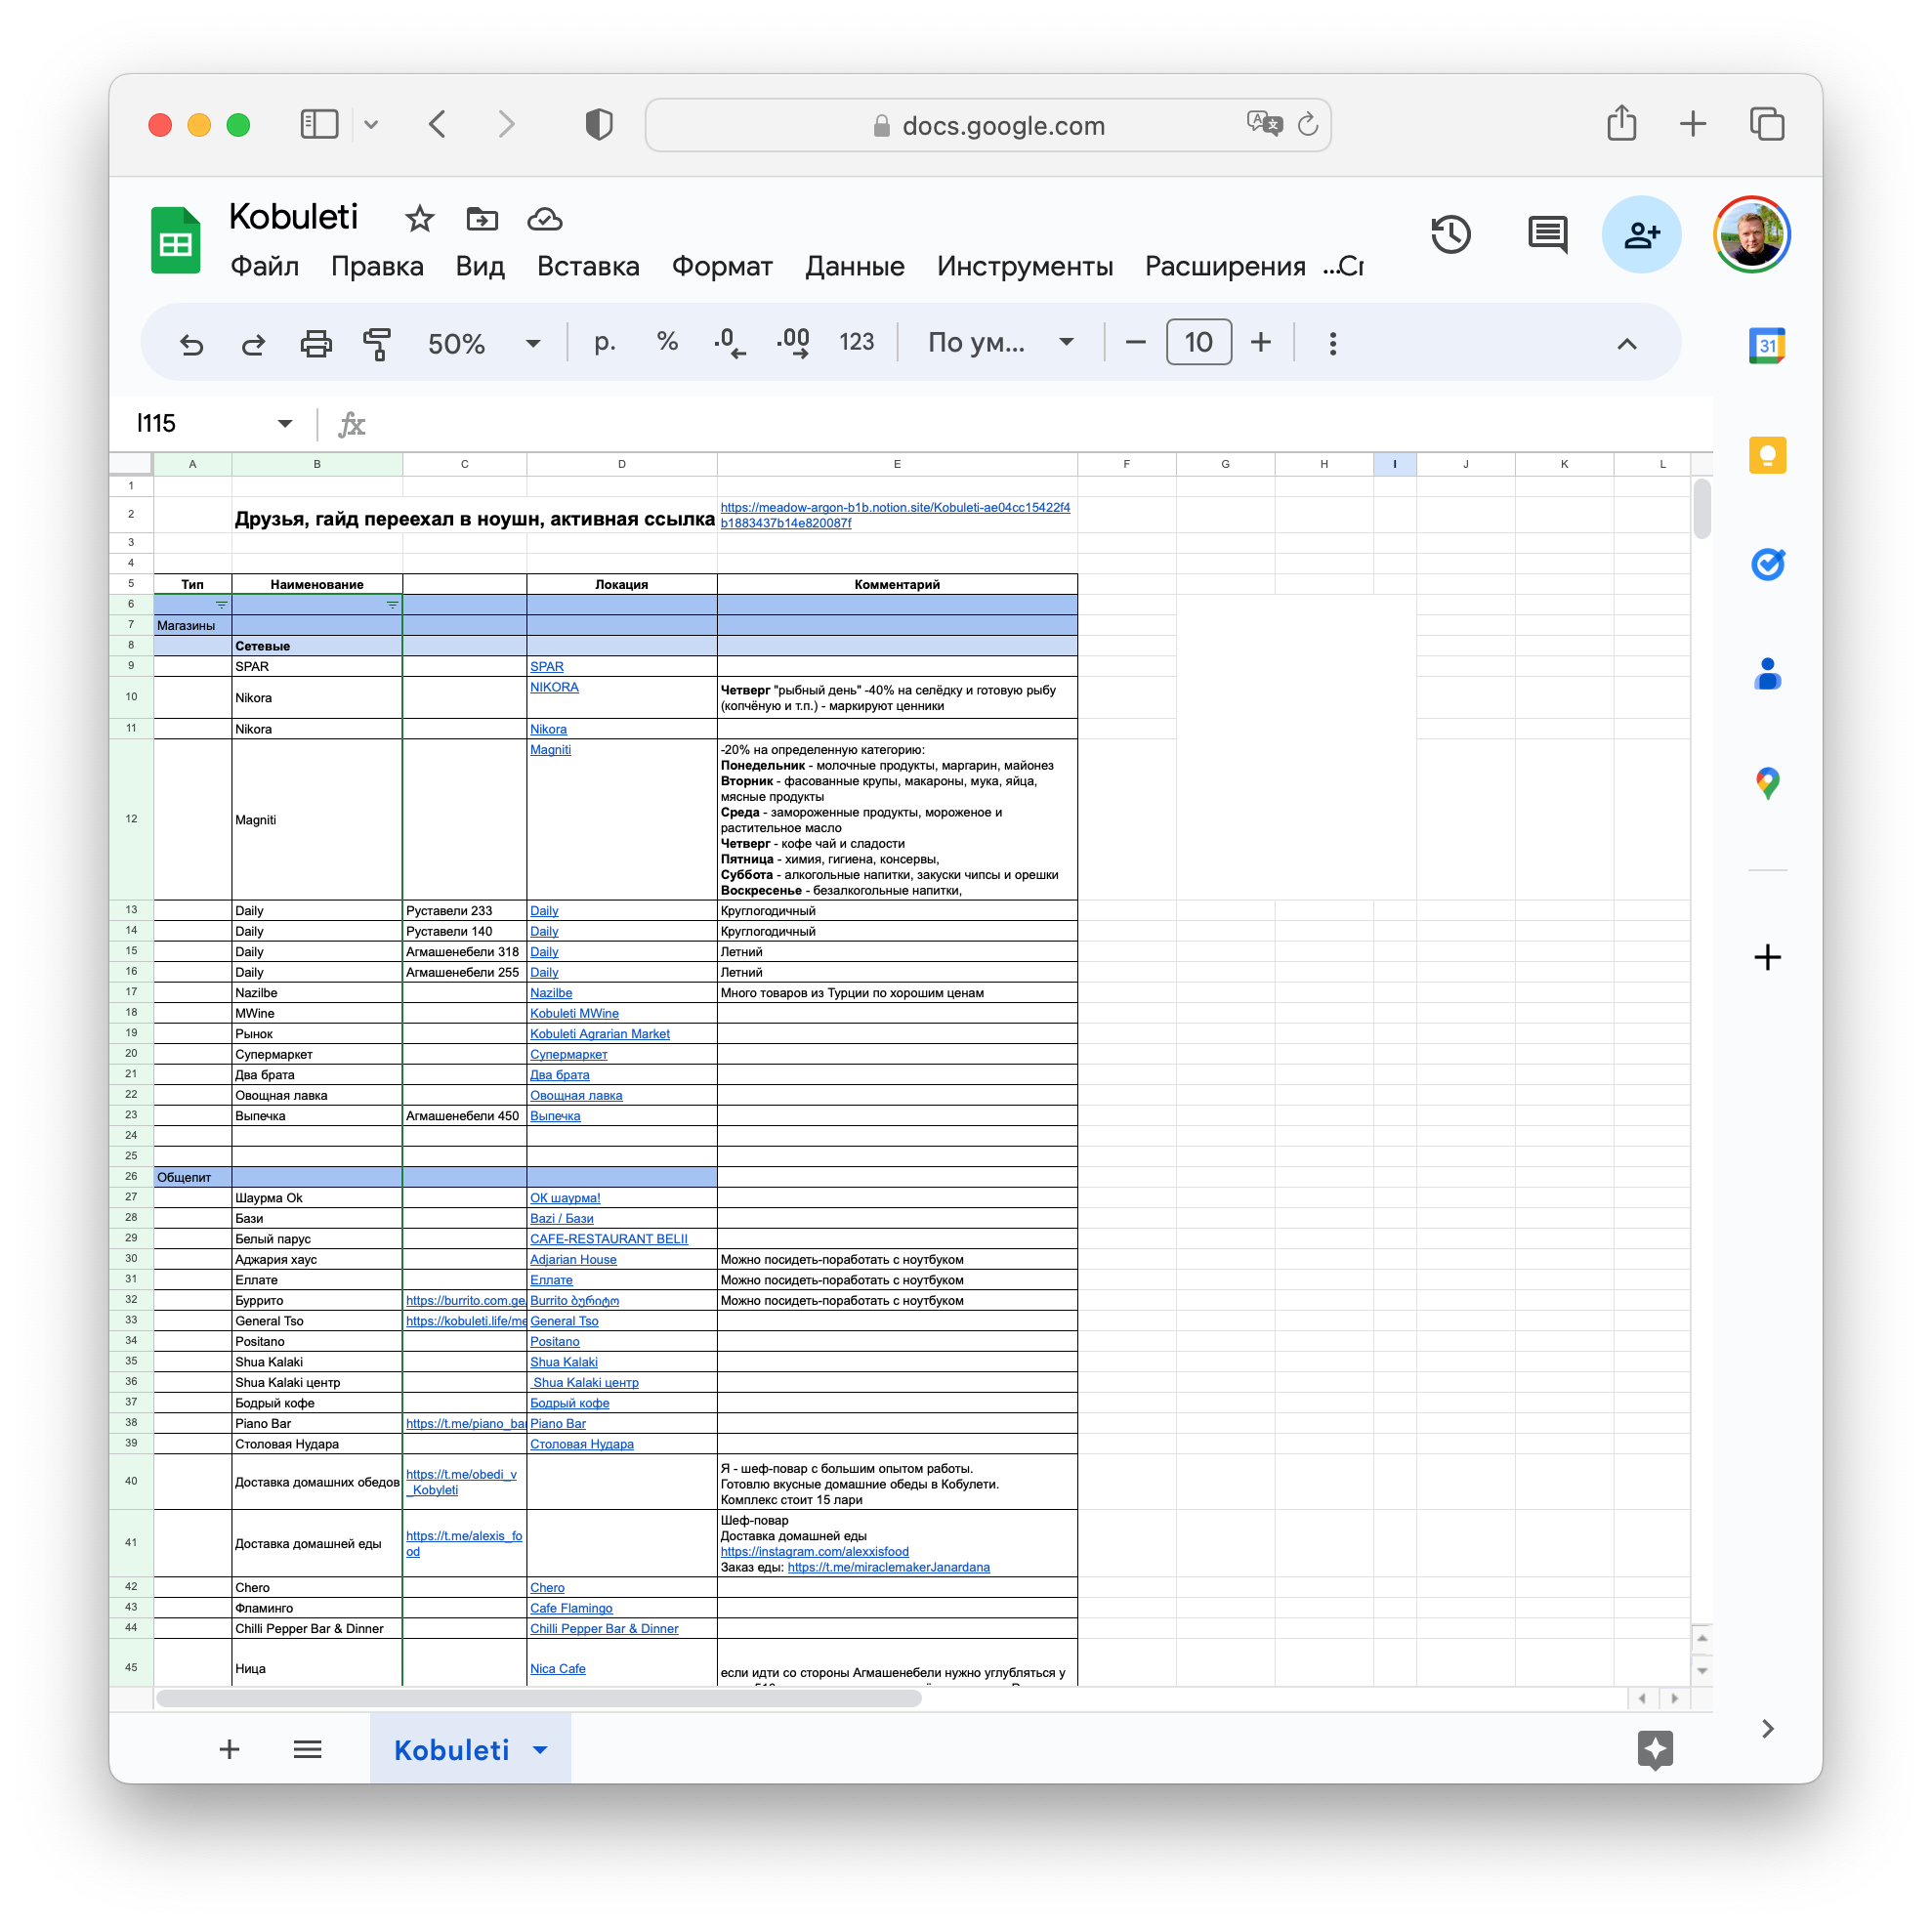Open the Правка menu

tap(377, 266)
